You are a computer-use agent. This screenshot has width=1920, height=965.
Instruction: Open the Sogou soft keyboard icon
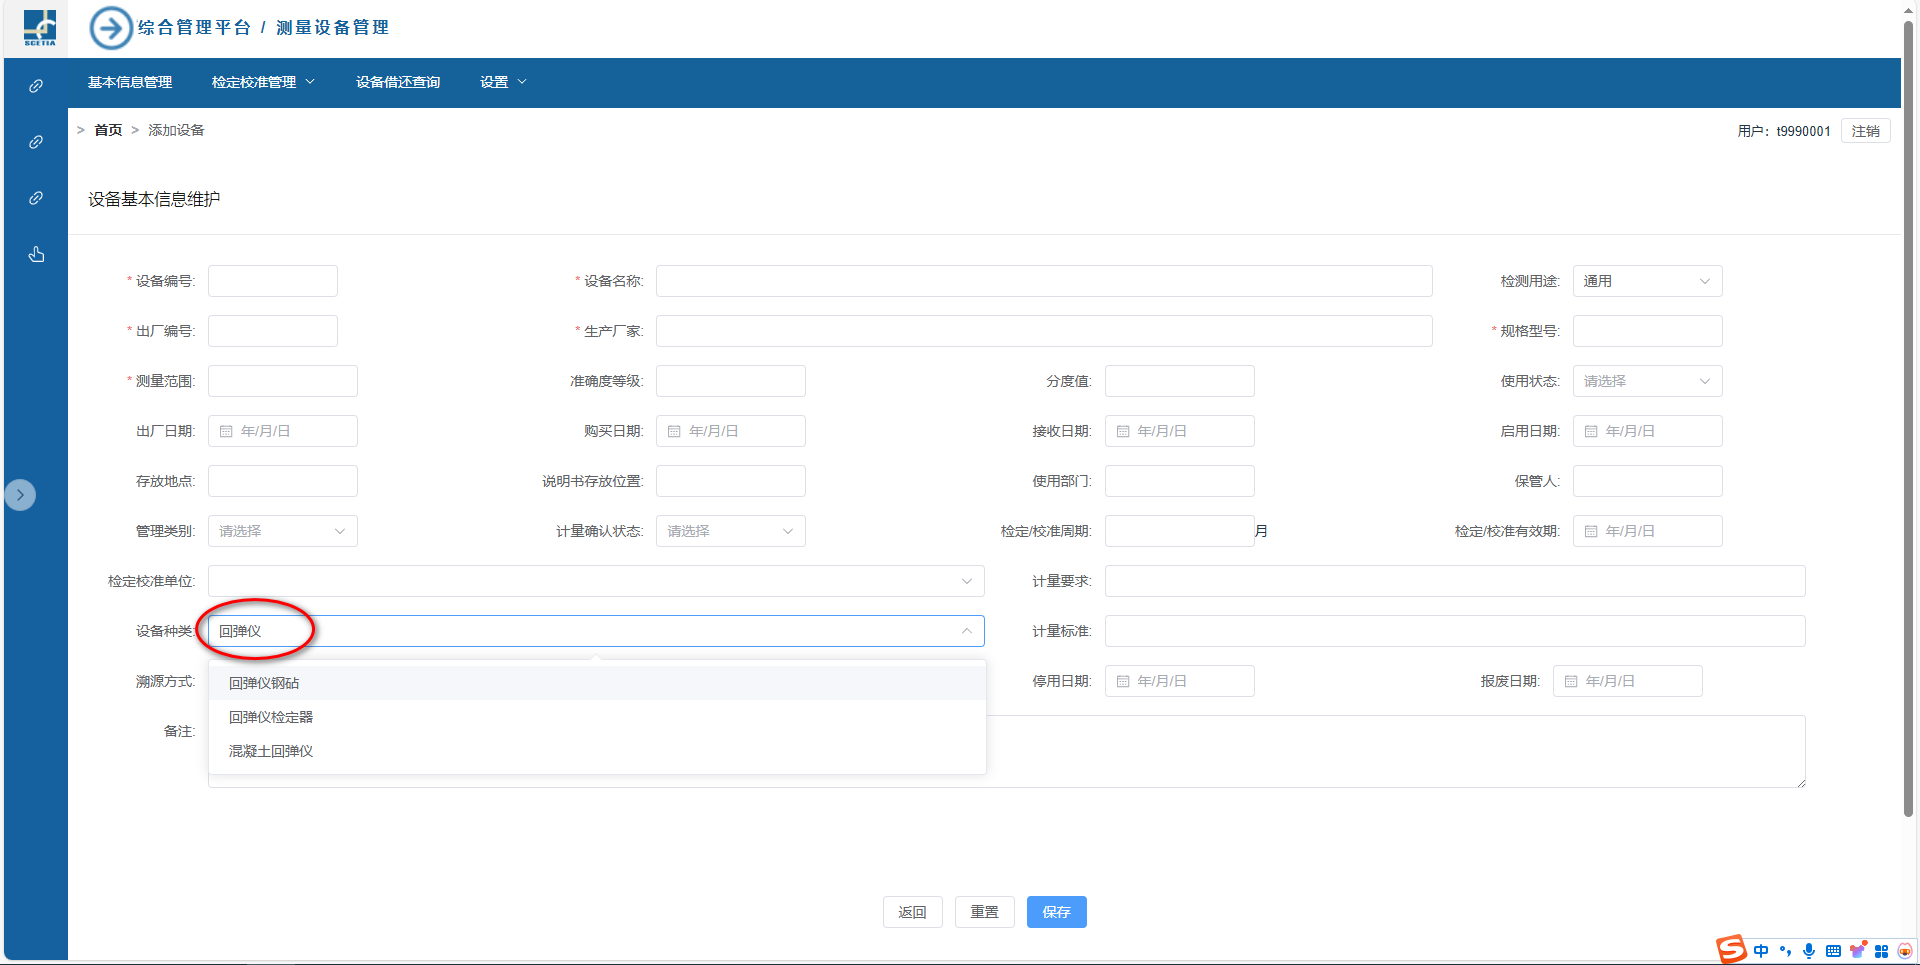1833,951
